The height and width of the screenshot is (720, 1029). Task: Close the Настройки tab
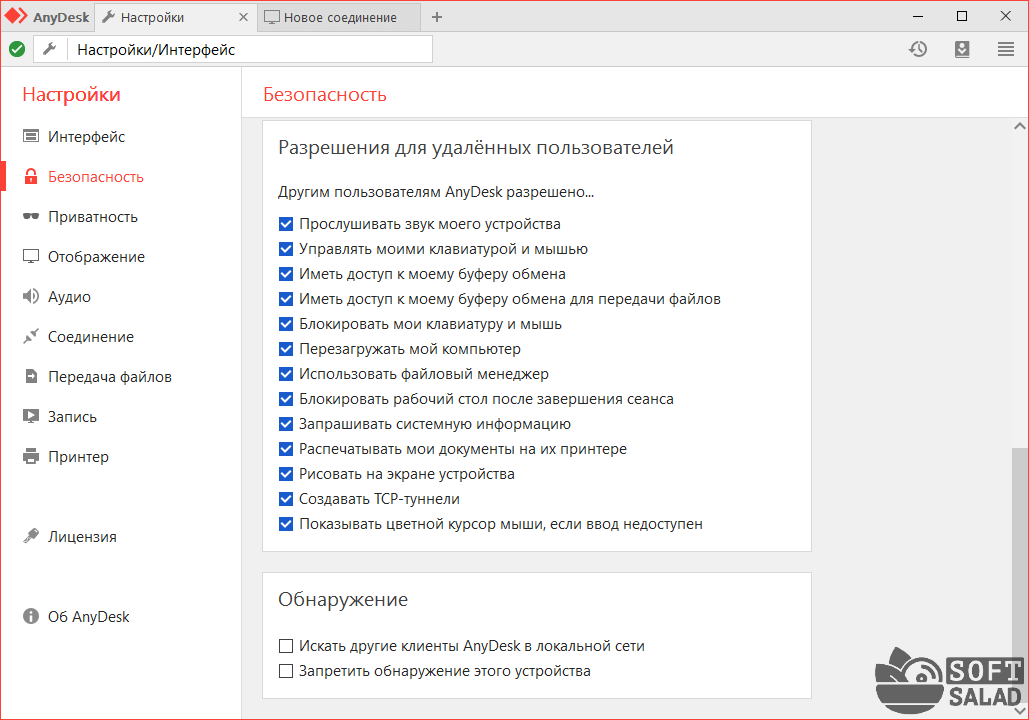pos(245,17)
